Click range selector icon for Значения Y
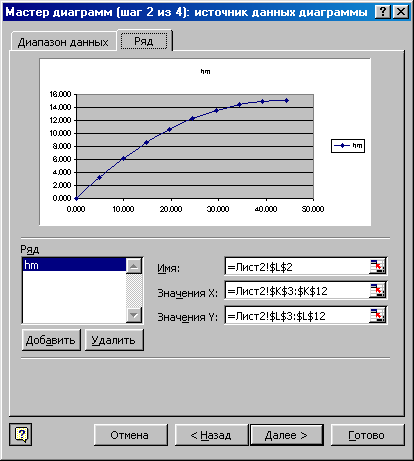Viewport: 414px width, 461px height. (377, 315)
